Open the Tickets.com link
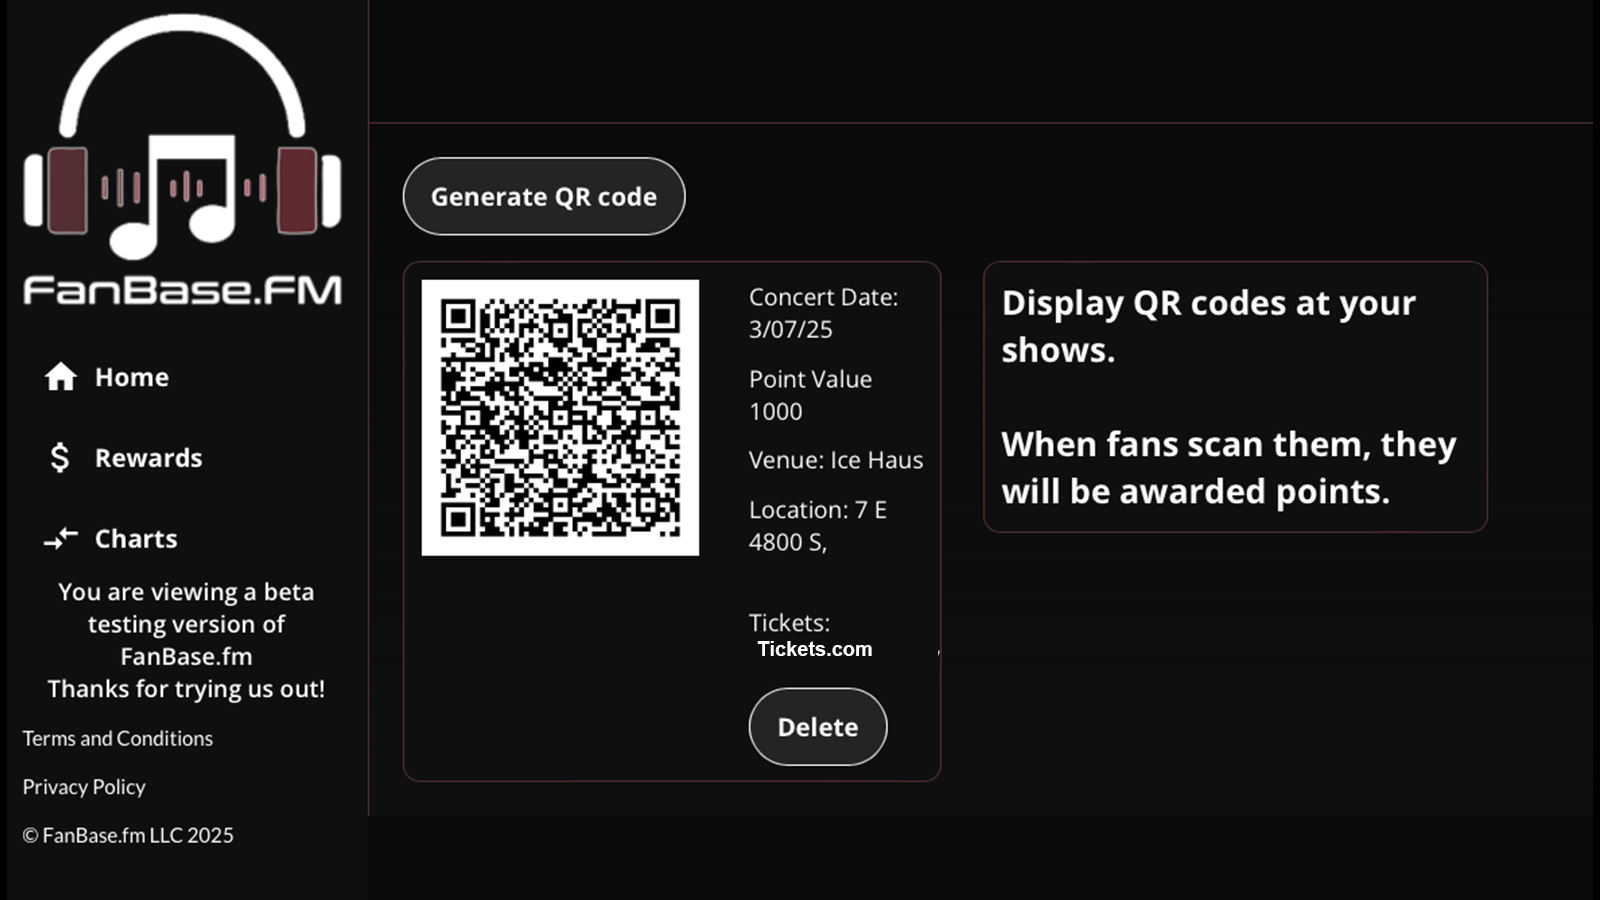This screenshot has width=1600, height=900. point(815,649)
